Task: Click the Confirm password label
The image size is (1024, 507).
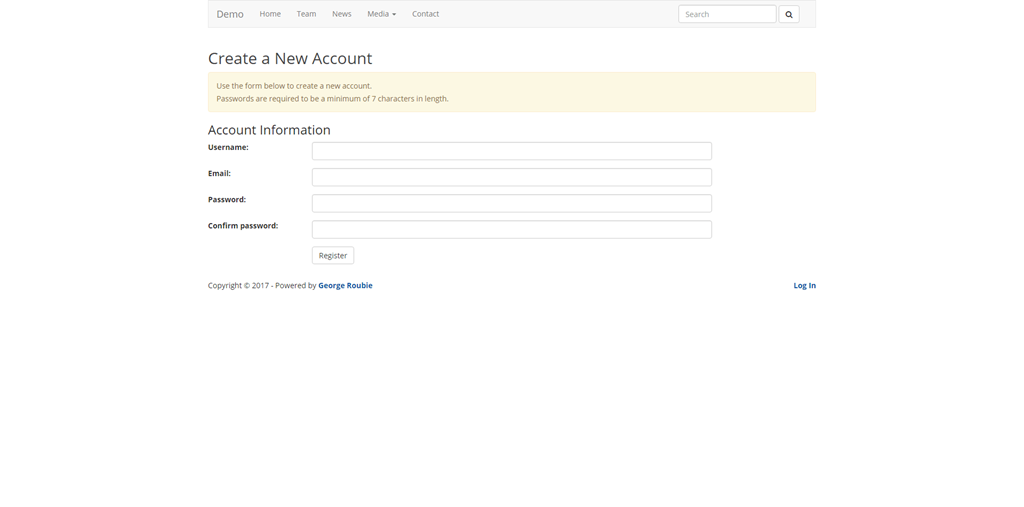Action: pos(243,226)
